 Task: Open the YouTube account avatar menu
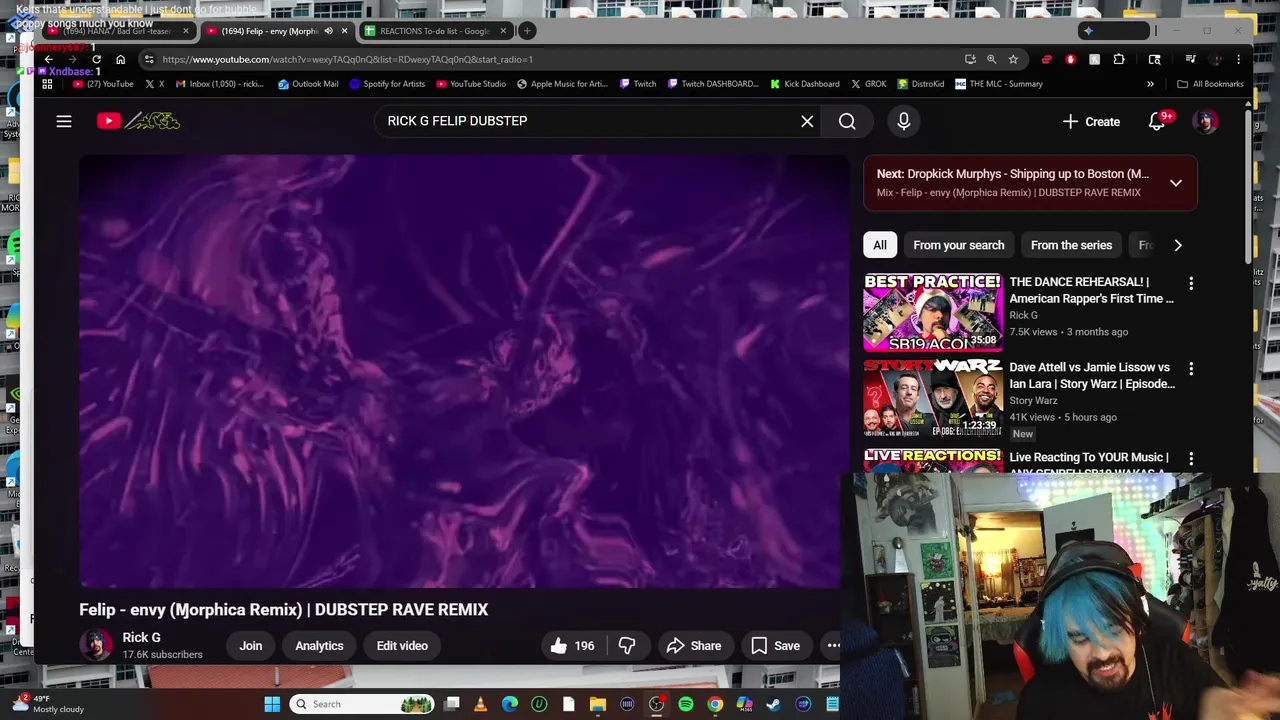click(x=1205, y=121)
